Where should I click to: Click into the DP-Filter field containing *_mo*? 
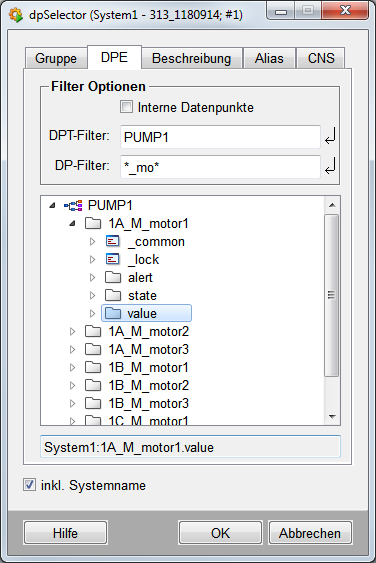point(220,167)
